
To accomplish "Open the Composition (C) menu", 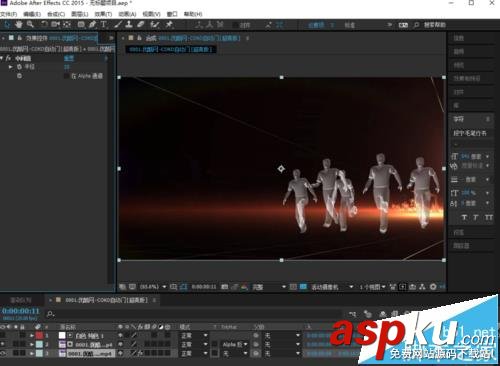I will click(56, 14).
